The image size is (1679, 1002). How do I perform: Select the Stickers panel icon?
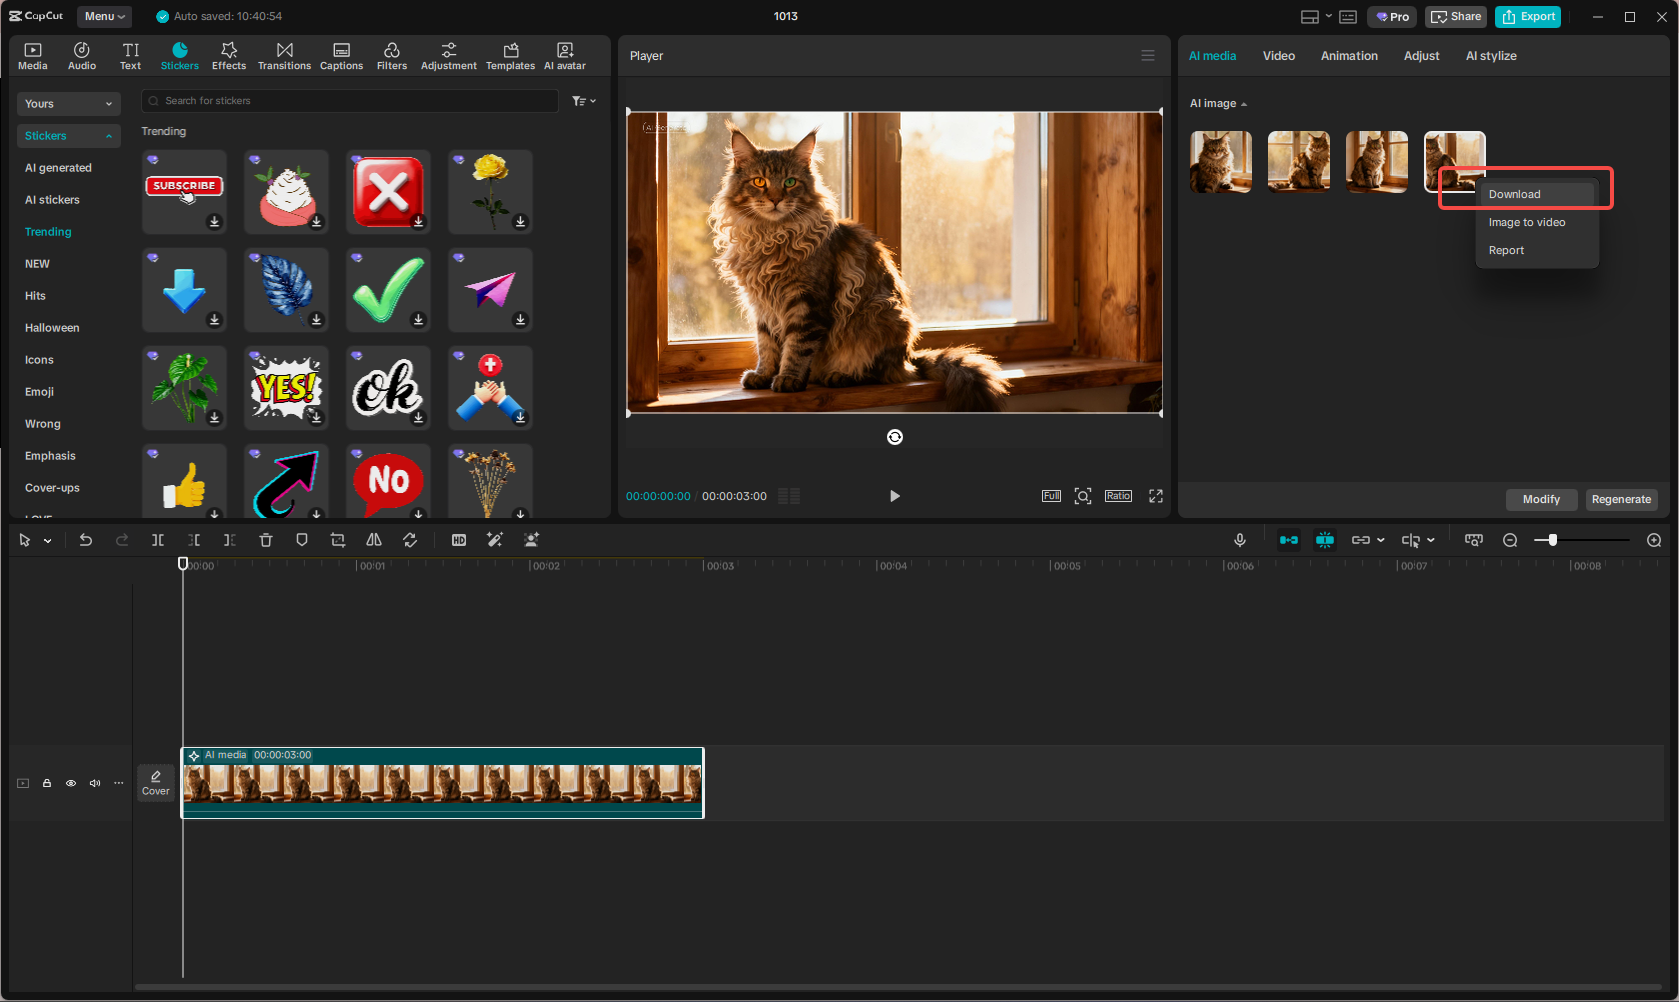(180, 55)
